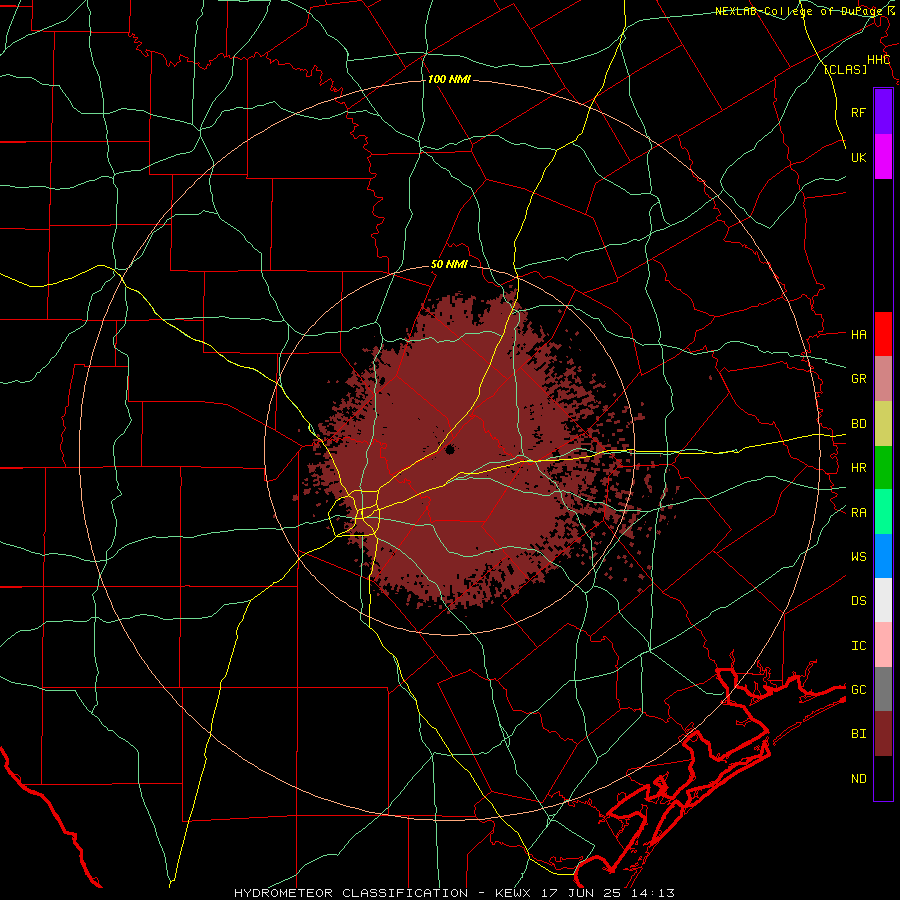Click the HR legend label
Image resolution: width=900 pixels, height=900 pixels.
tap(858, 468)
